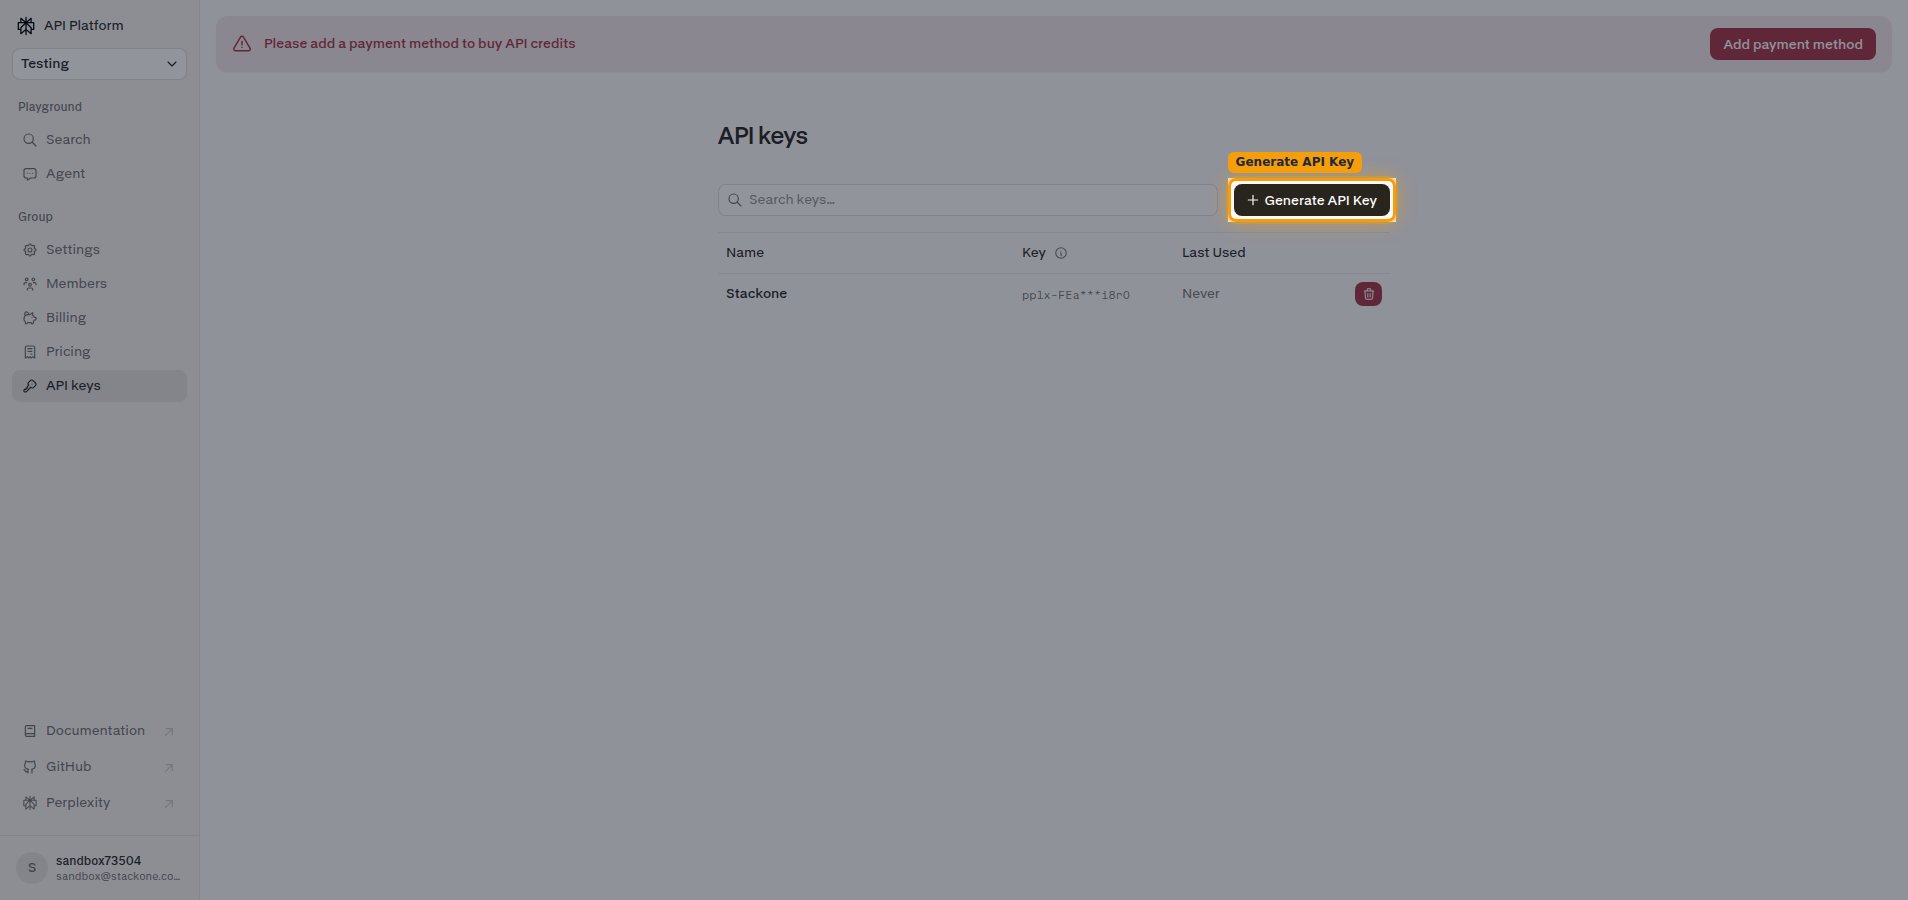The width and height of the screenshot is (1908, 900).
Task: Click the Search keys input field
Action: pyautogui.click(x=967, y=200)
